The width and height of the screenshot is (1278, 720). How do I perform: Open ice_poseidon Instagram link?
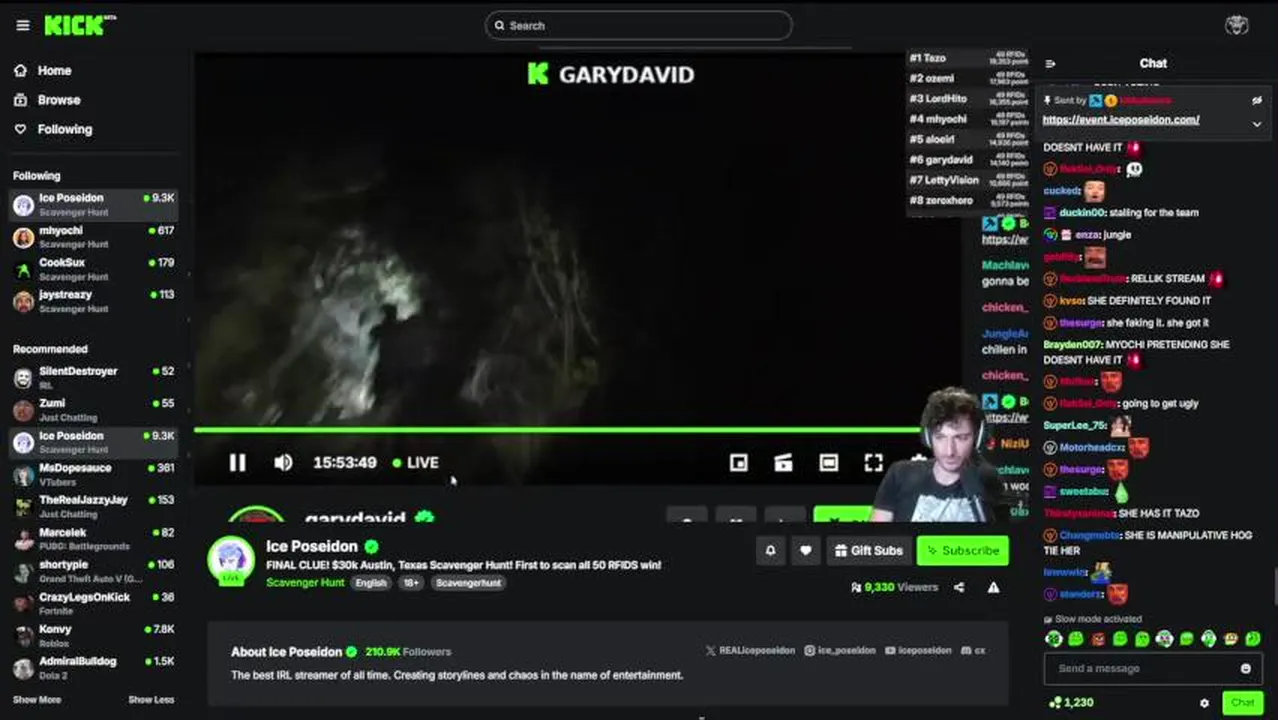(840, 650)
